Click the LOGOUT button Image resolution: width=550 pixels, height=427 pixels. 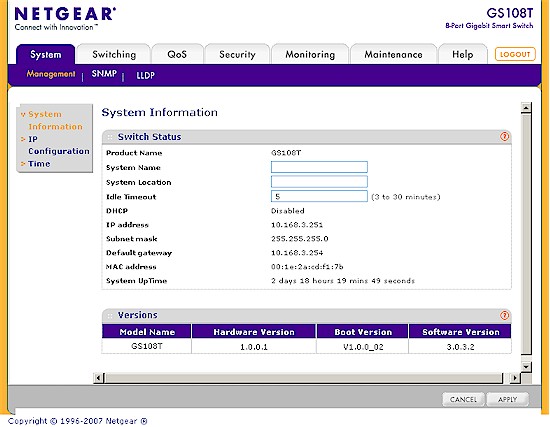pos(515,54)
